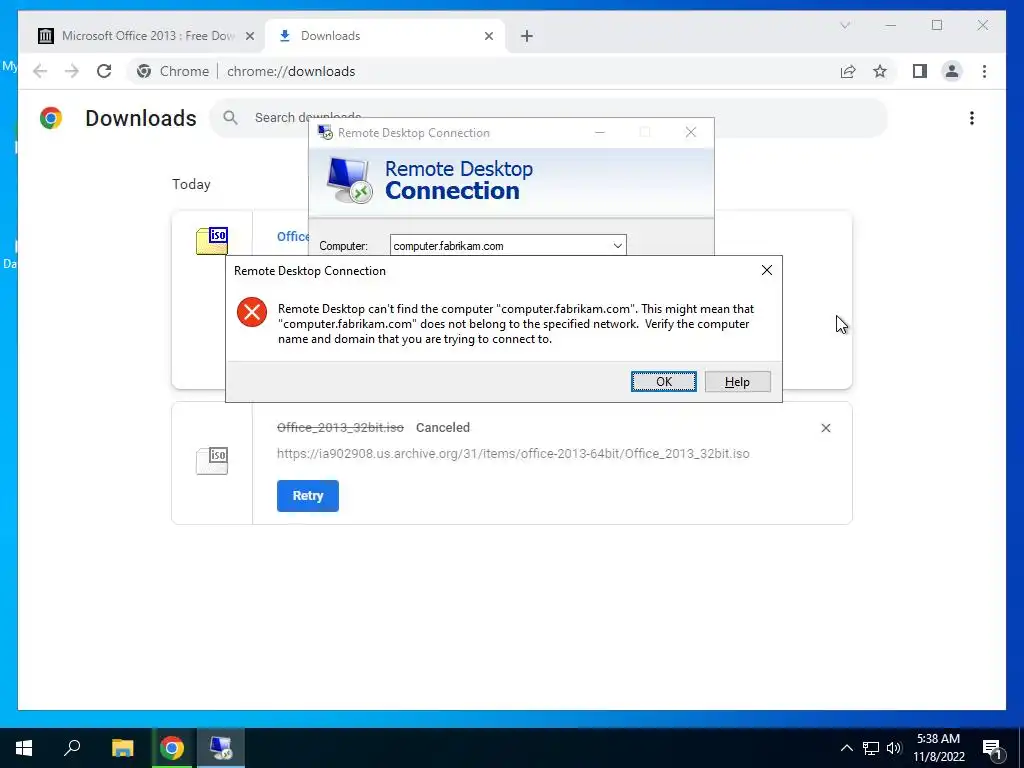This screenshot has height=768, width=1024.
Task: Open Chrome's main three-dot menu
Action: click(984, 71)
